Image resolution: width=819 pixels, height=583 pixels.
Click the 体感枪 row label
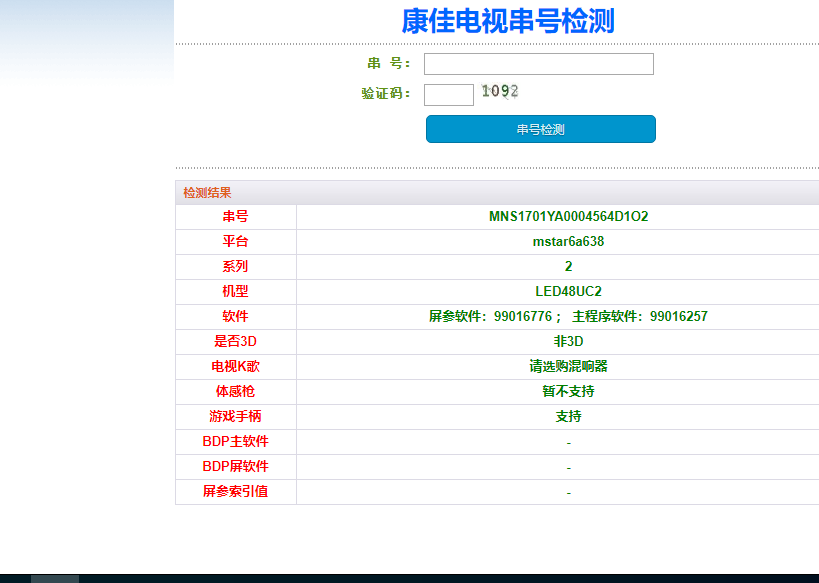pos(236,391)
